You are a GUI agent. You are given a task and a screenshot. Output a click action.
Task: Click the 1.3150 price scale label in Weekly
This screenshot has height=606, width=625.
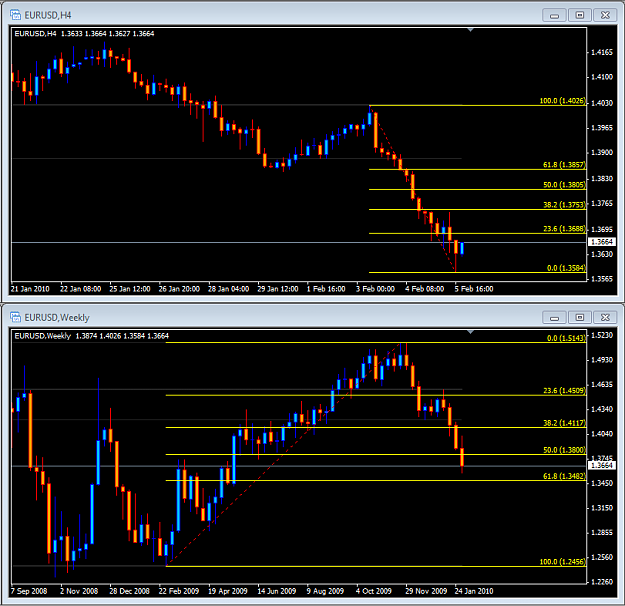[x=602, y=508]
